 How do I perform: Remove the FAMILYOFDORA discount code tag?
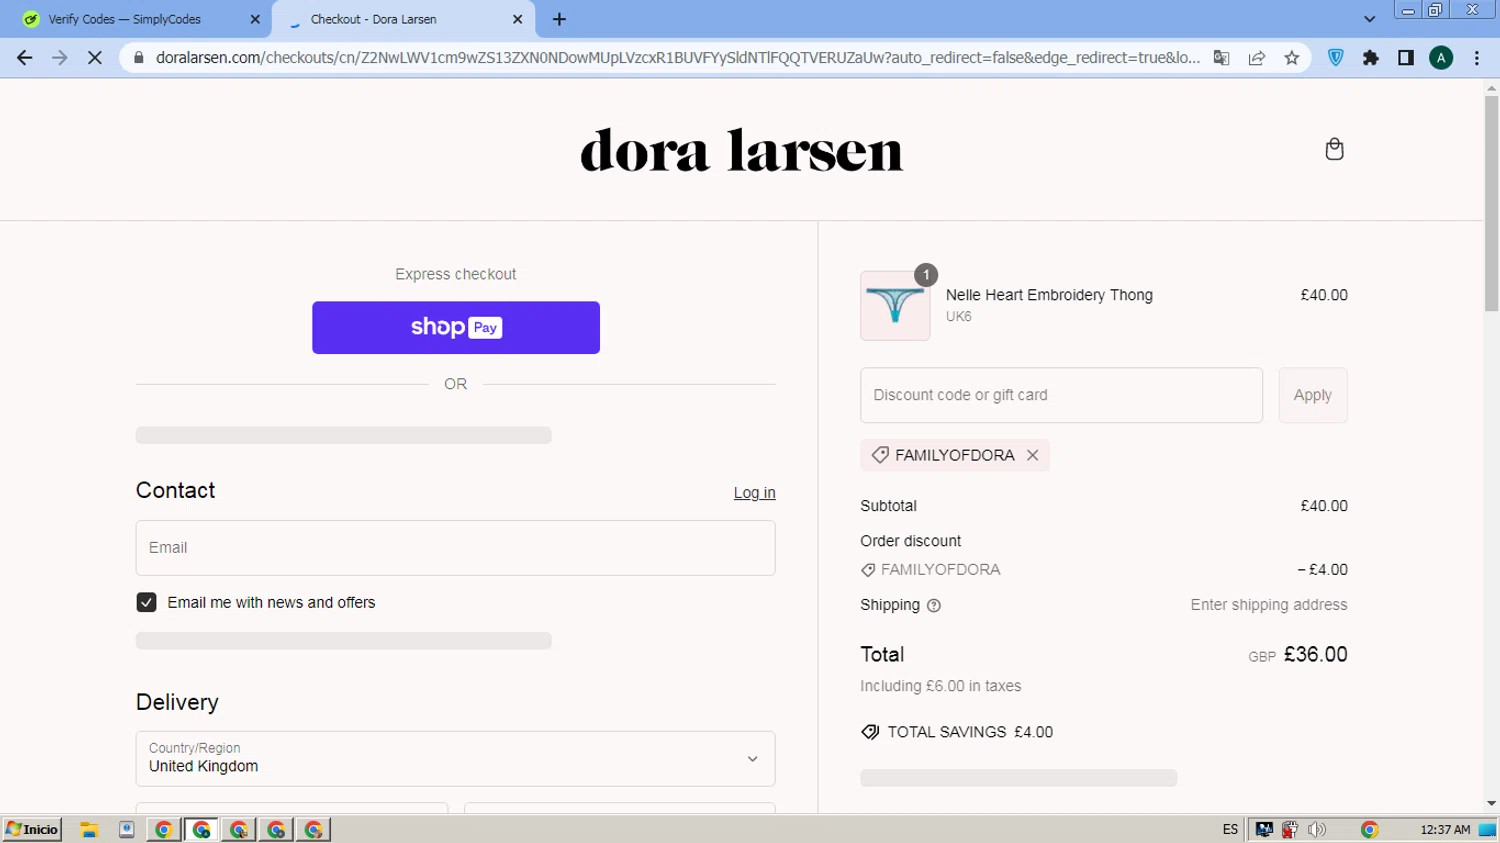point(1032,455)
